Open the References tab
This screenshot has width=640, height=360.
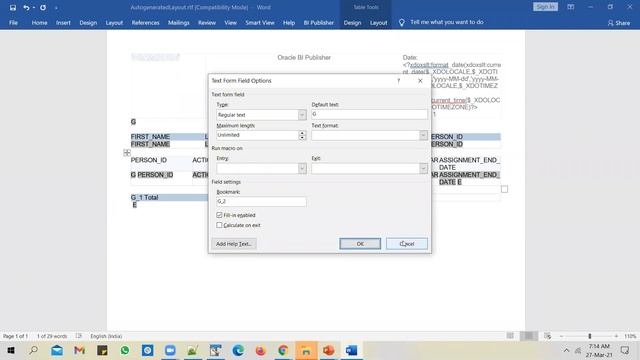tap(145, 23)
